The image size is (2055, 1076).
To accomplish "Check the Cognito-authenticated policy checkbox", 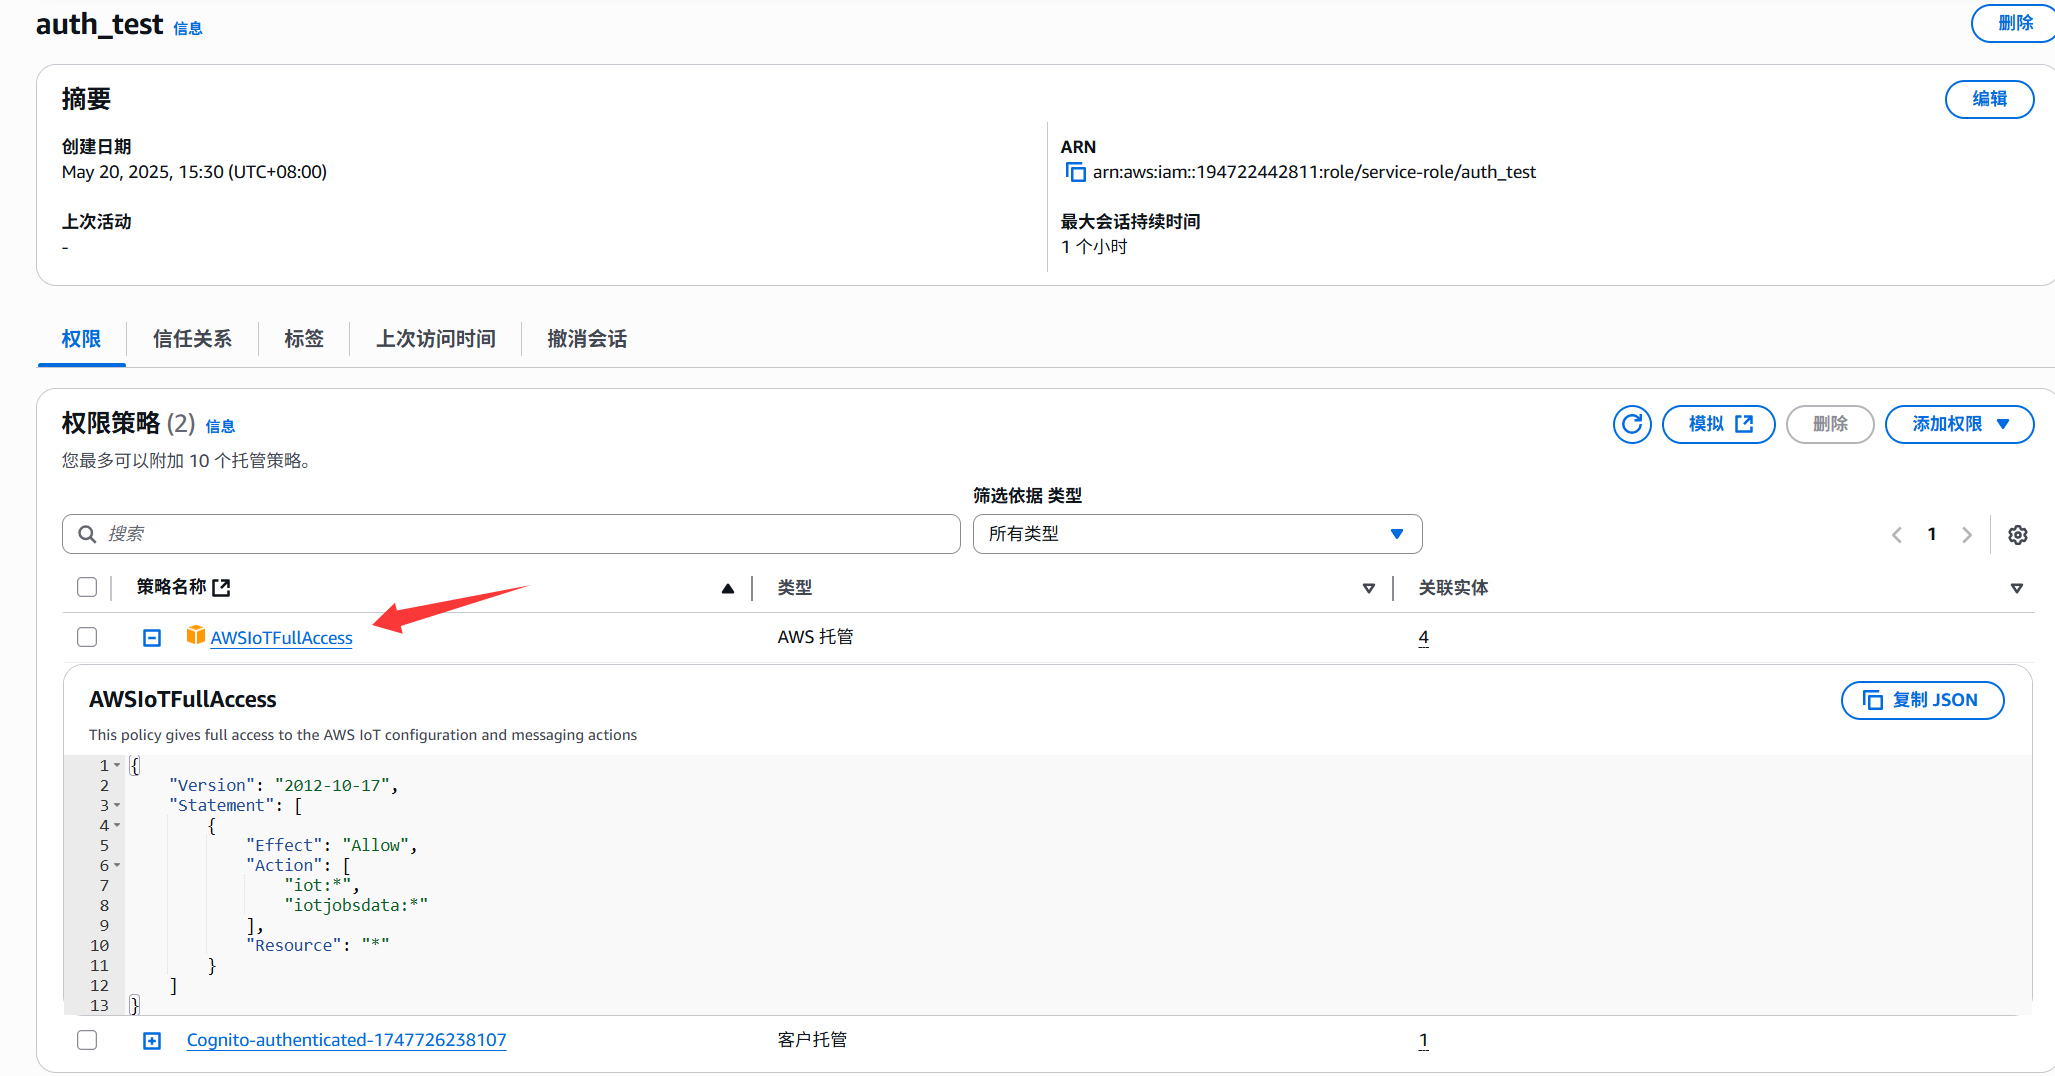I will 87,1040.
